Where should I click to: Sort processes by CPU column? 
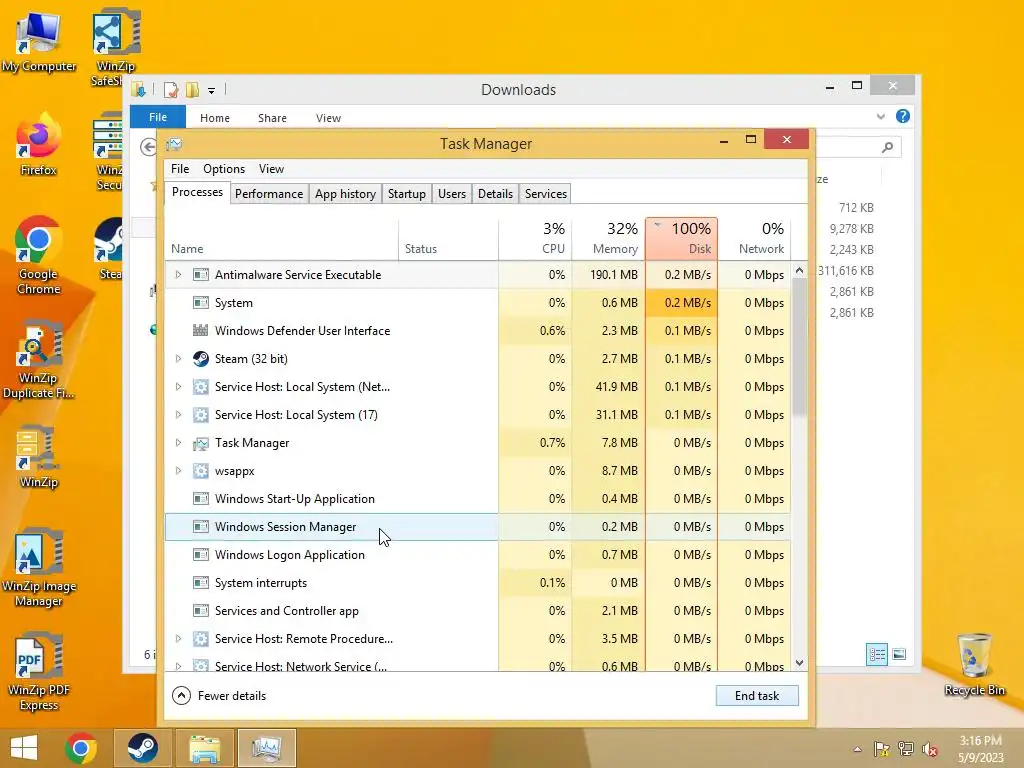pos(536,238)
